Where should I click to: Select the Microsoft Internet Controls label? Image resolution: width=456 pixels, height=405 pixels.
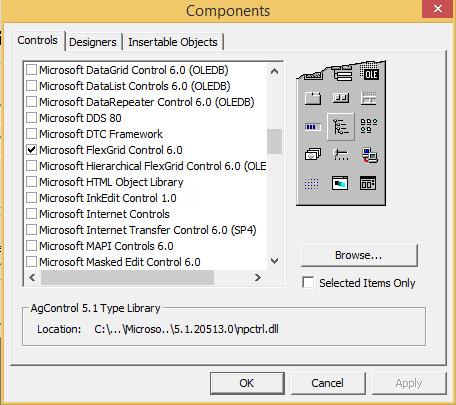pyautogui.click(x=104, y=214)
